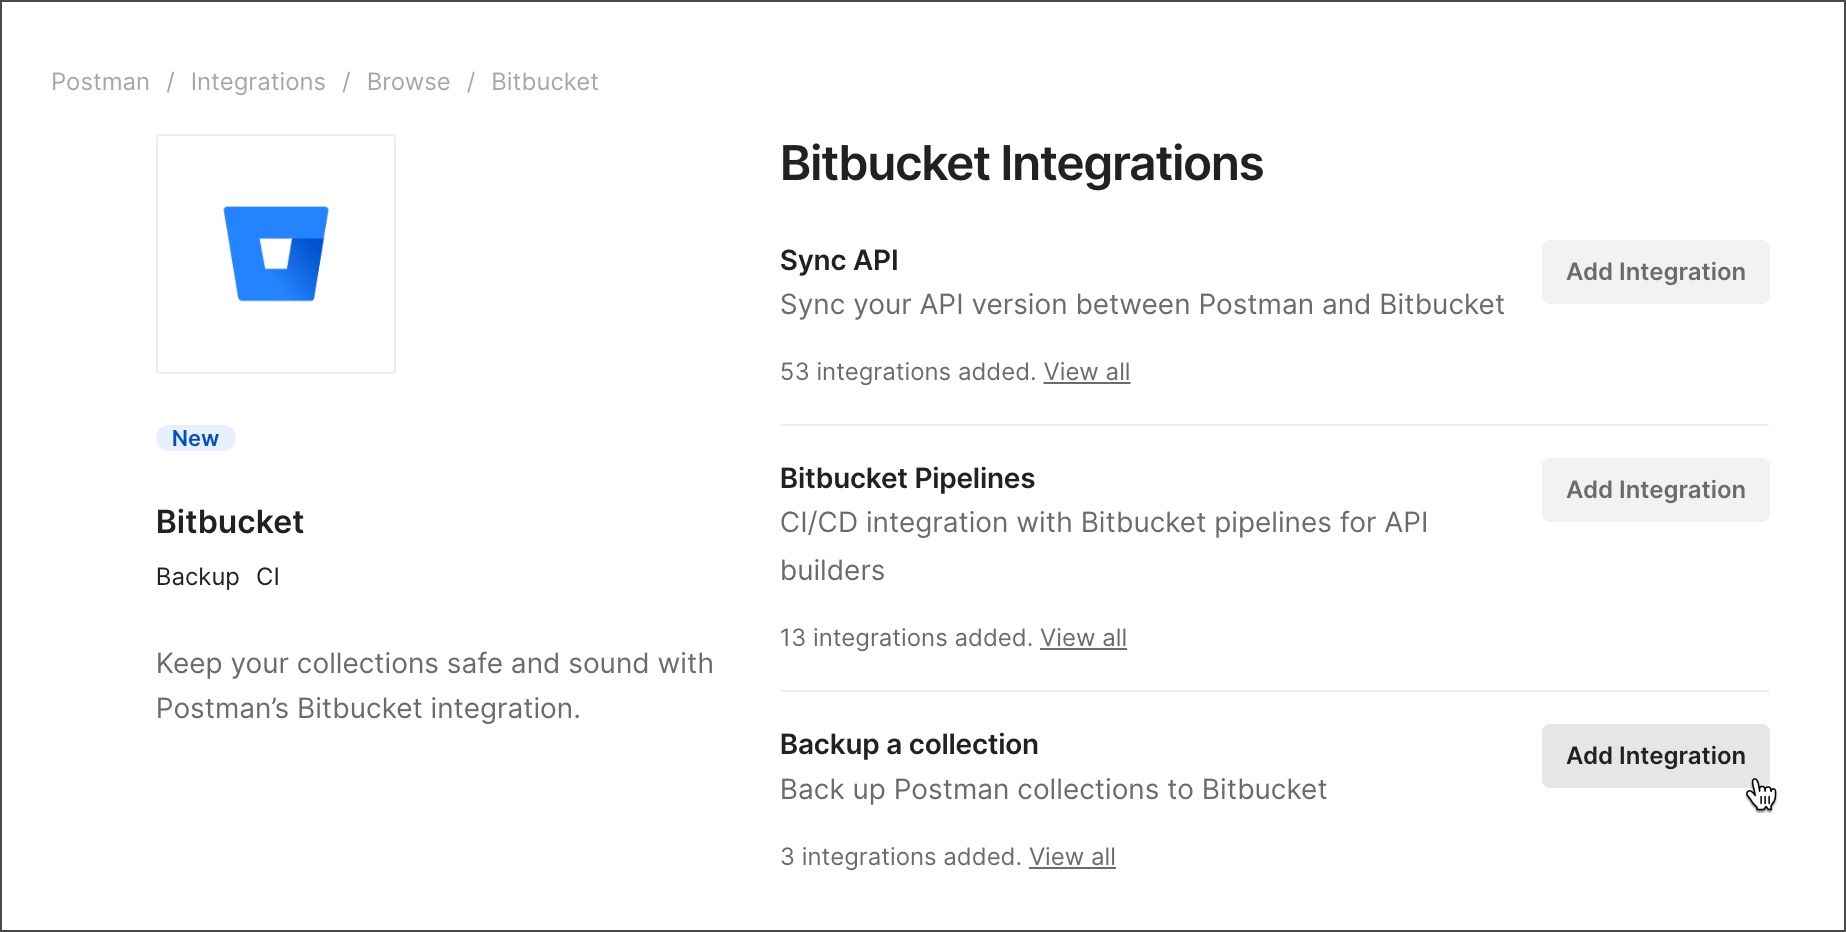Open the Postman breadcrumb link
This screenshot has height=932, width=1846.
[100, 81]
